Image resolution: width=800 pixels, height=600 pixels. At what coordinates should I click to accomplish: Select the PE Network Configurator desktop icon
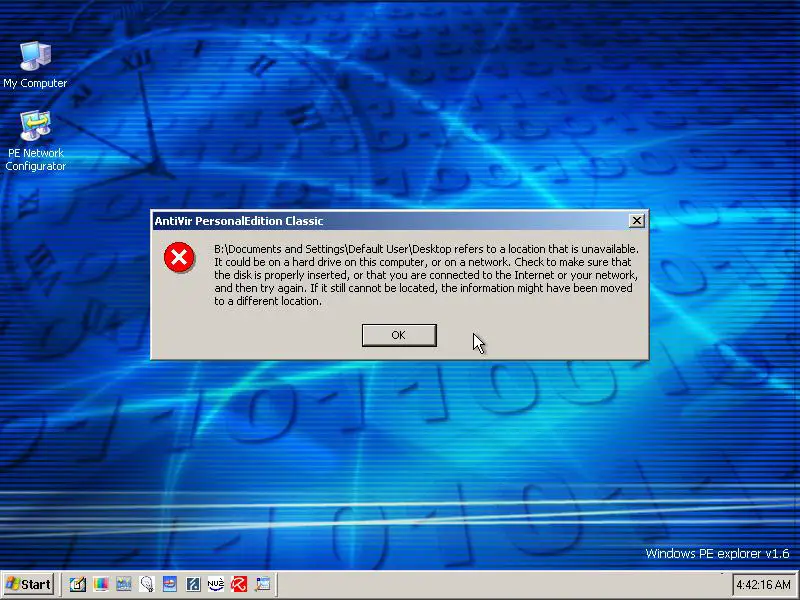pyautogui.click(x=35, y=141)
